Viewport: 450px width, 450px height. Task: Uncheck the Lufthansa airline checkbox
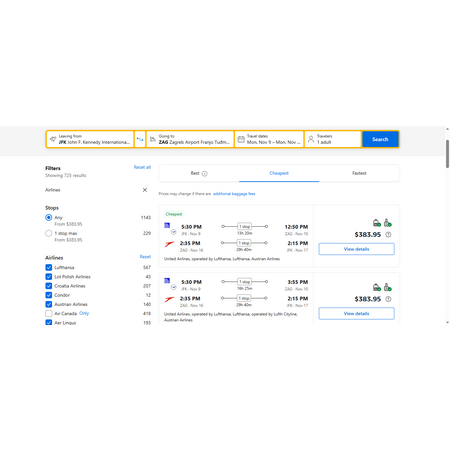49,267
